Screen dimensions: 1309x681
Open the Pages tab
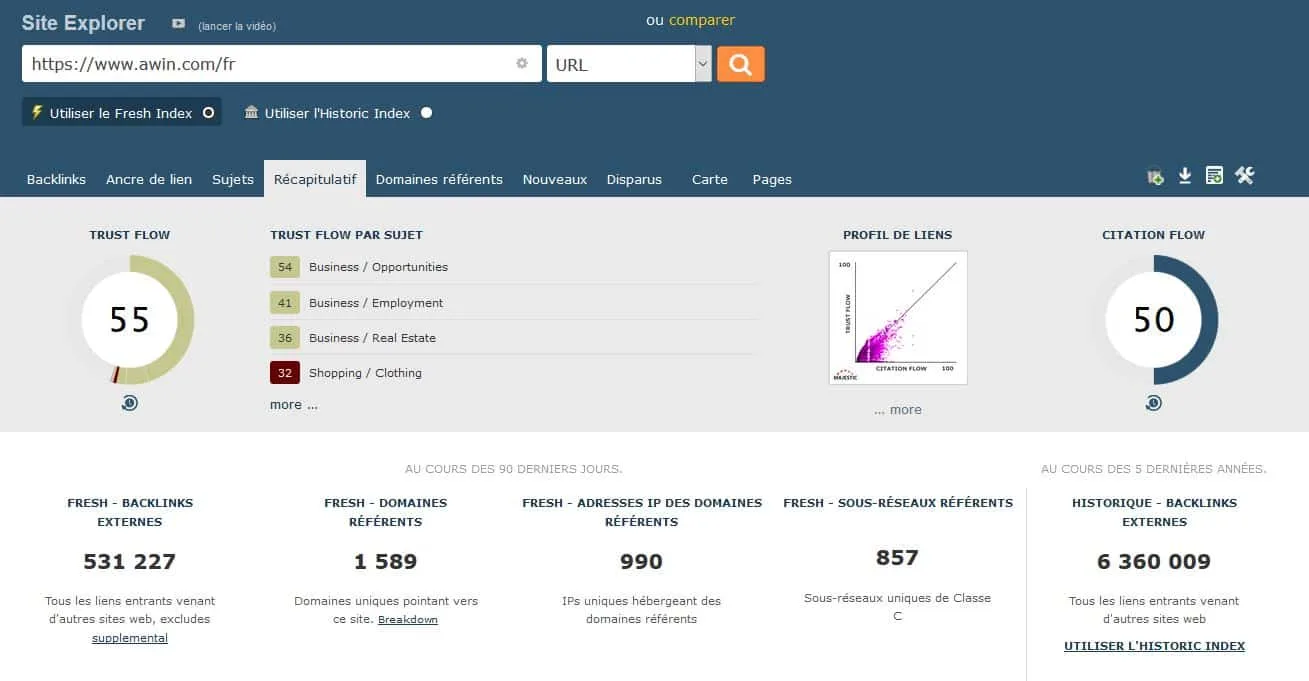772,179
